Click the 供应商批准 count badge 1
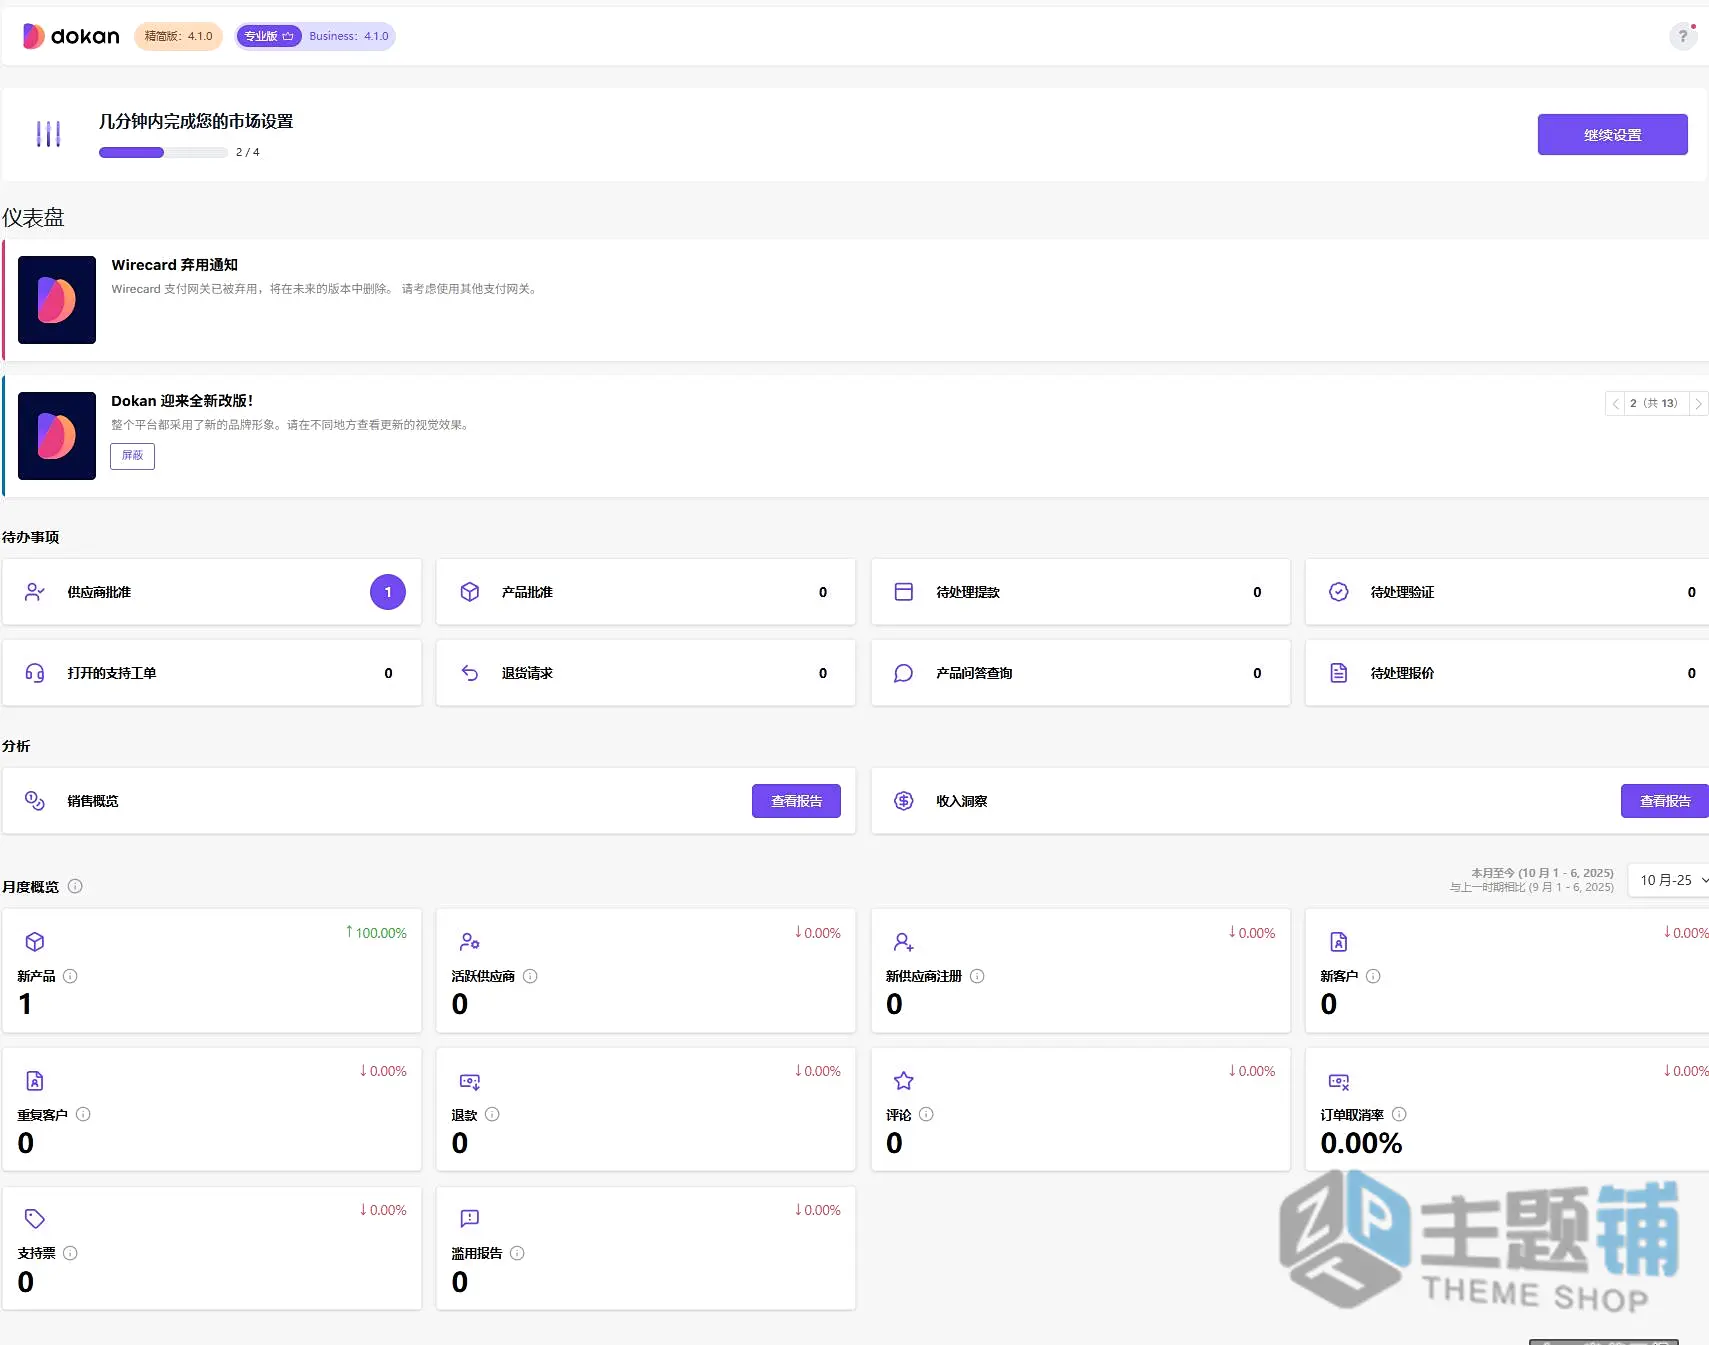1709x1345 pixels. tap(388, 592)
